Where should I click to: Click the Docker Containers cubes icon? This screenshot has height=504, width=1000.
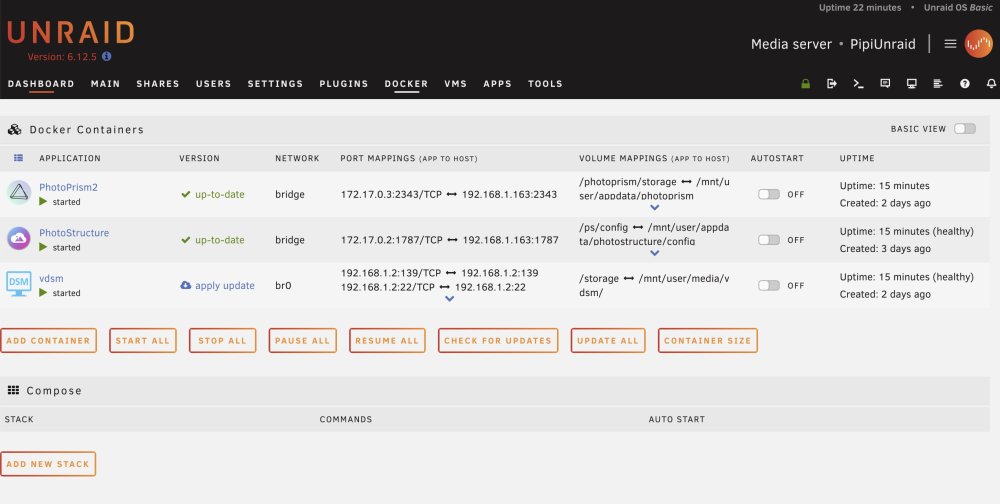click(x=14, y=130)
